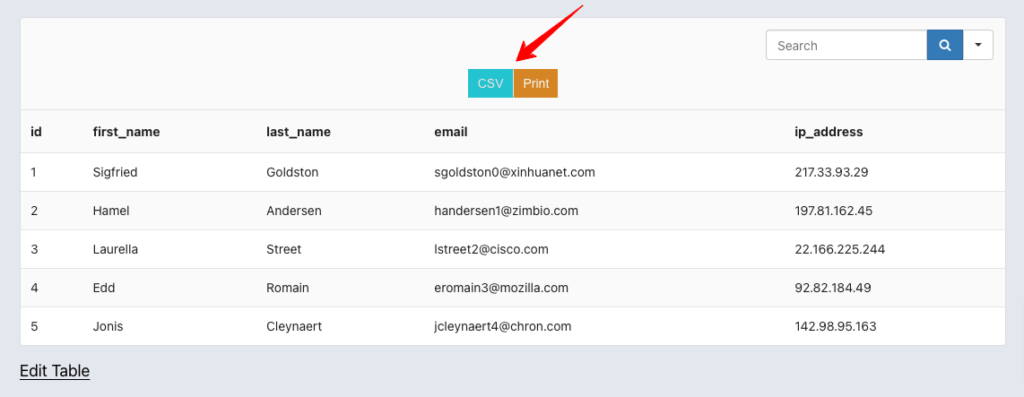Sort by the last_name column header
1024x397 pixels.
298,132
